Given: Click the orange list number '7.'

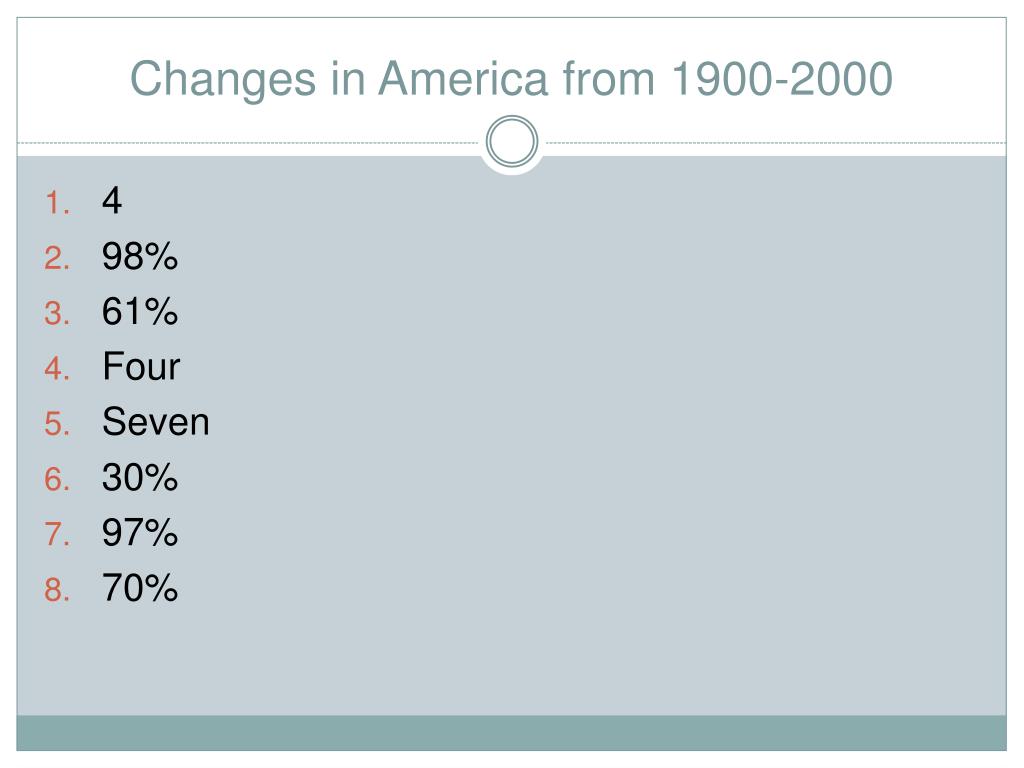Looking at the screenshot, I should point(57,534).
